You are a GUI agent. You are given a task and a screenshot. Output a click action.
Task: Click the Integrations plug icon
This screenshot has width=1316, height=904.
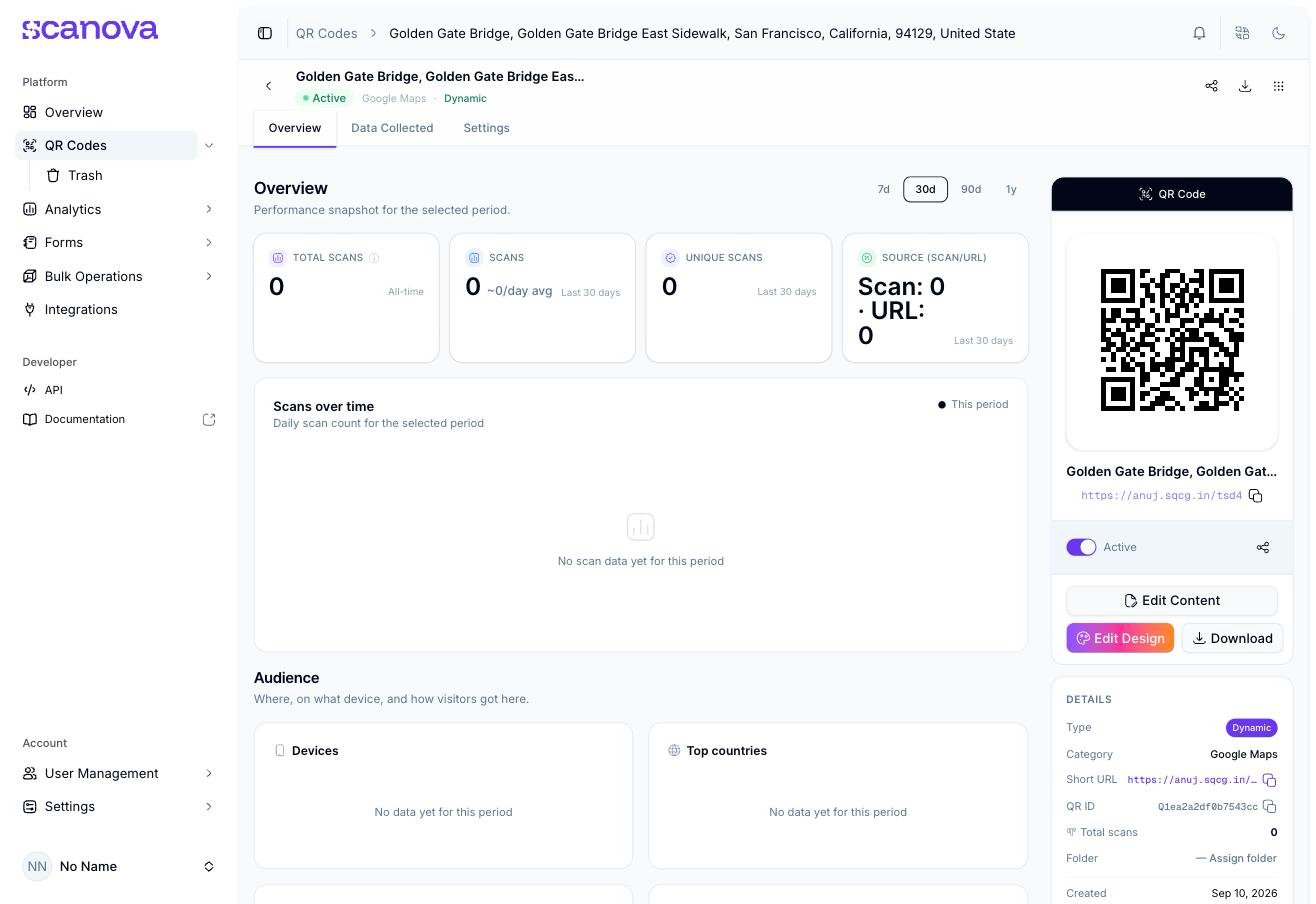(x=30, y=309)
